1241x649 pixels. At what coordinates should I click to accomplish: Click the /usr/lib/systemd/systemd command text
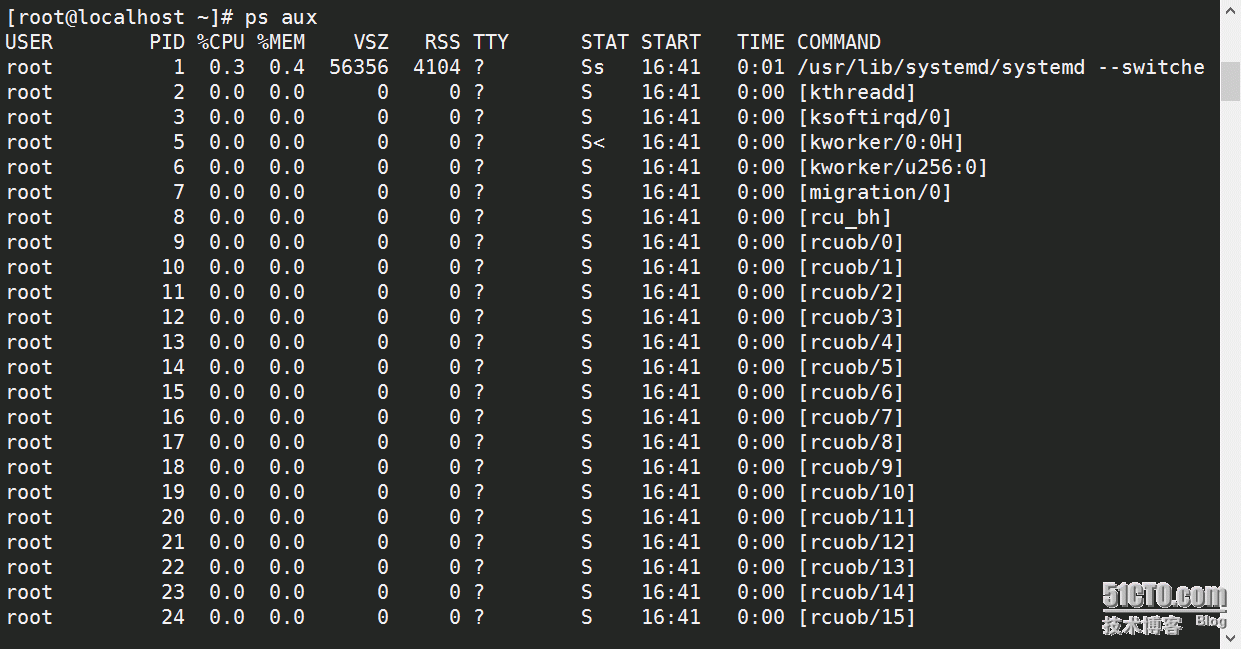pos(941,67)
